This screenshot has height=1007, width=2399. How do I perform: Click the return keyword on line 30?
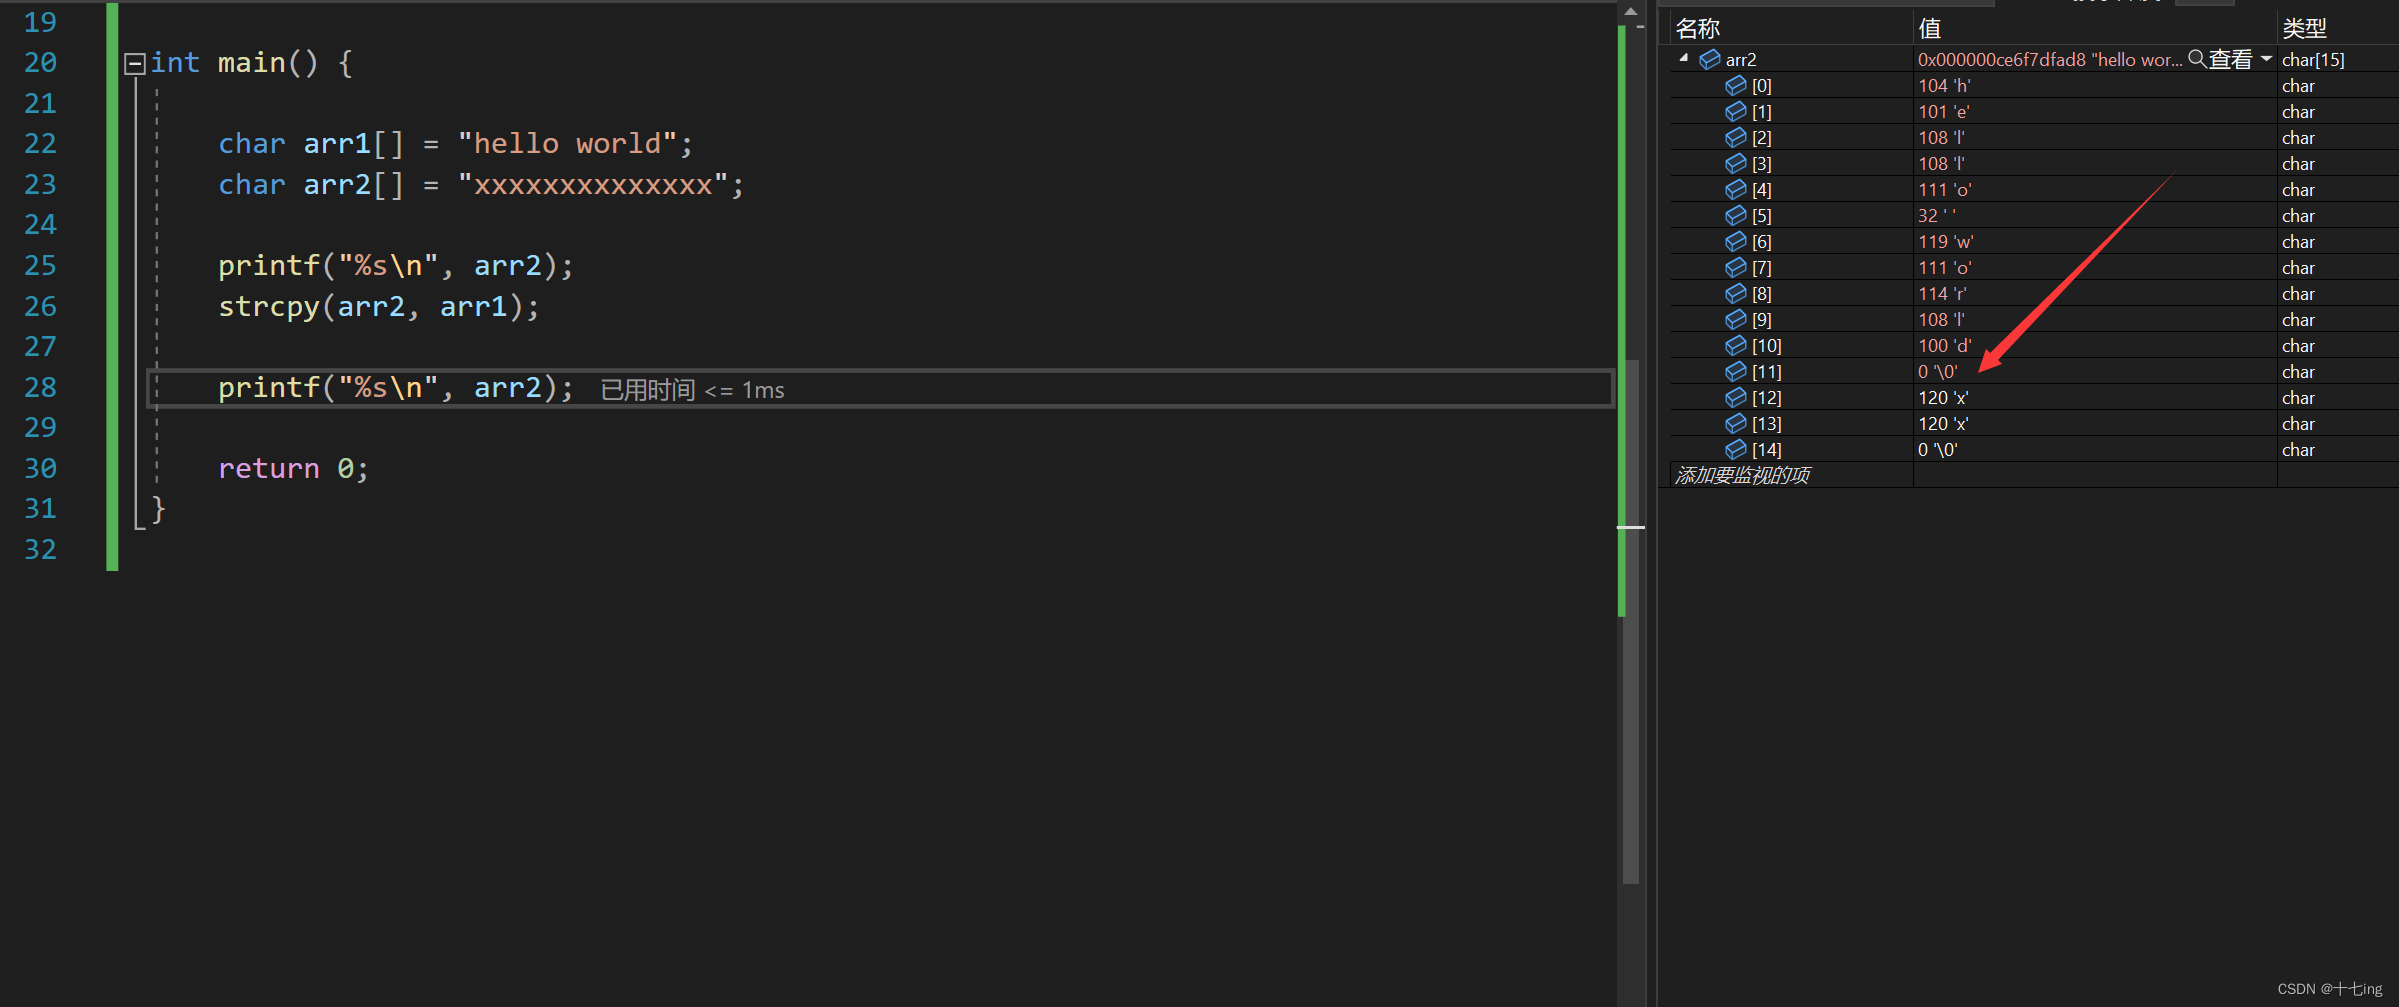point(269,469)
